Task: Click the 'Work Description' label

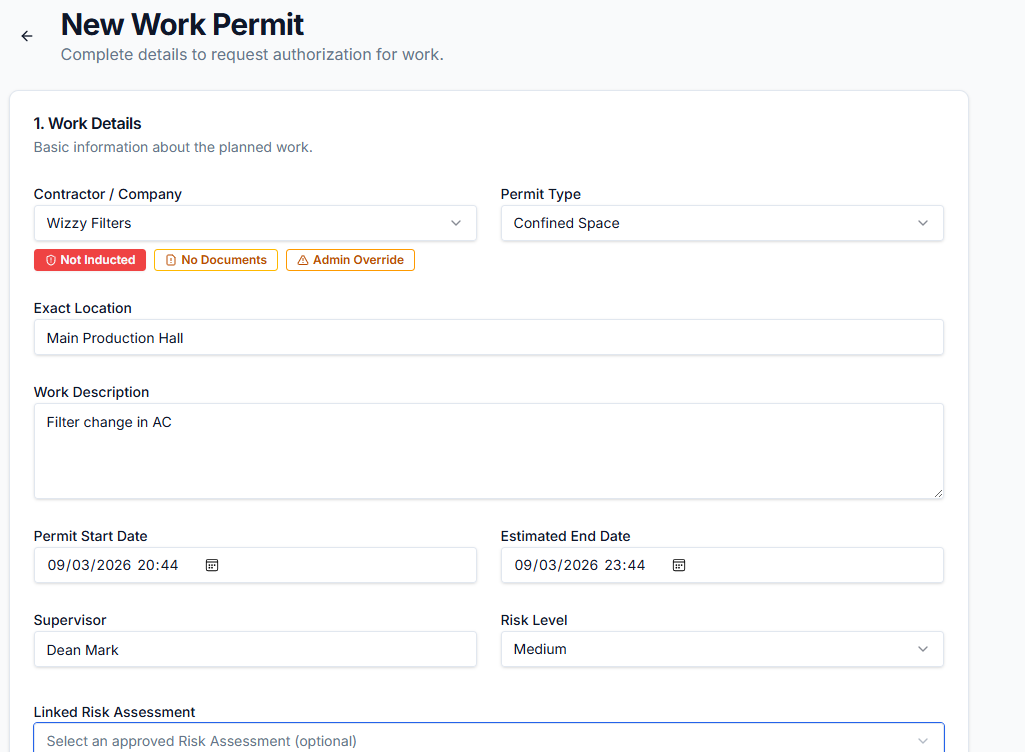Action: [92, 392]
